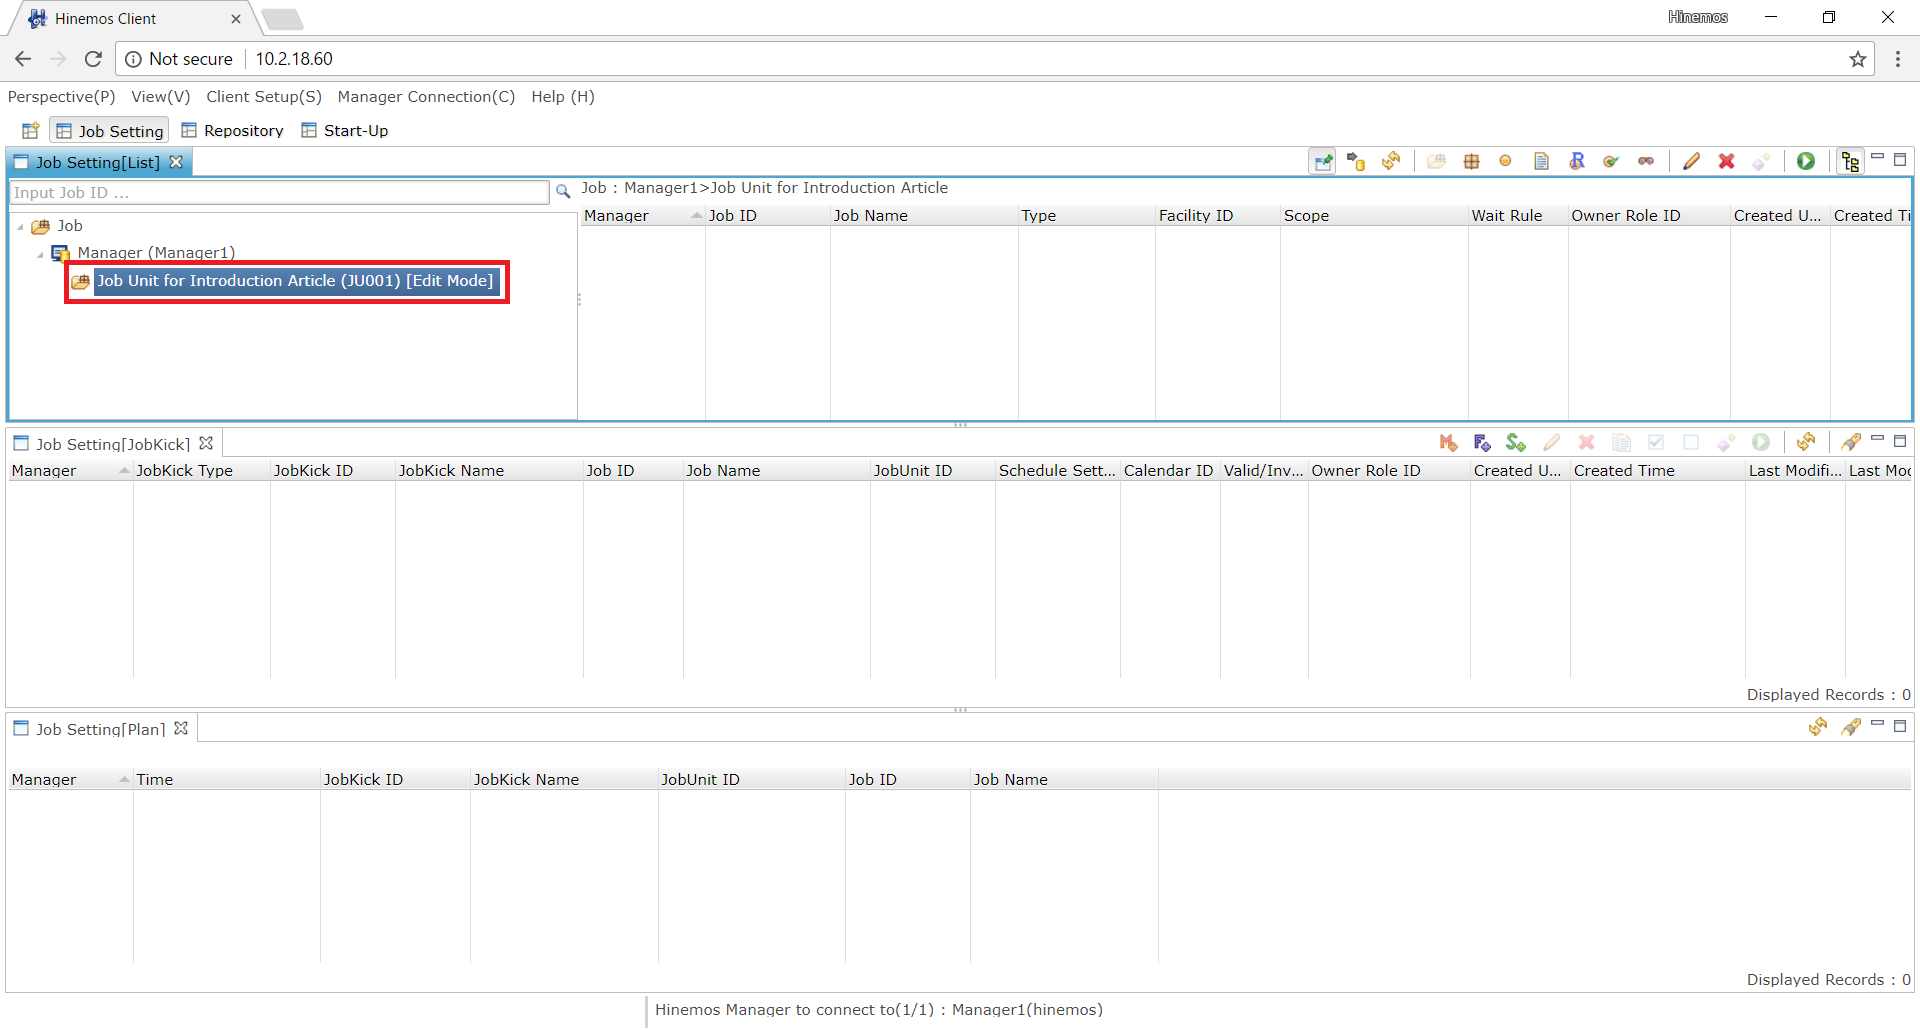This screenshot has width=1920, height=1030.
Task: Reload the browser page
Action: (93, 59)
